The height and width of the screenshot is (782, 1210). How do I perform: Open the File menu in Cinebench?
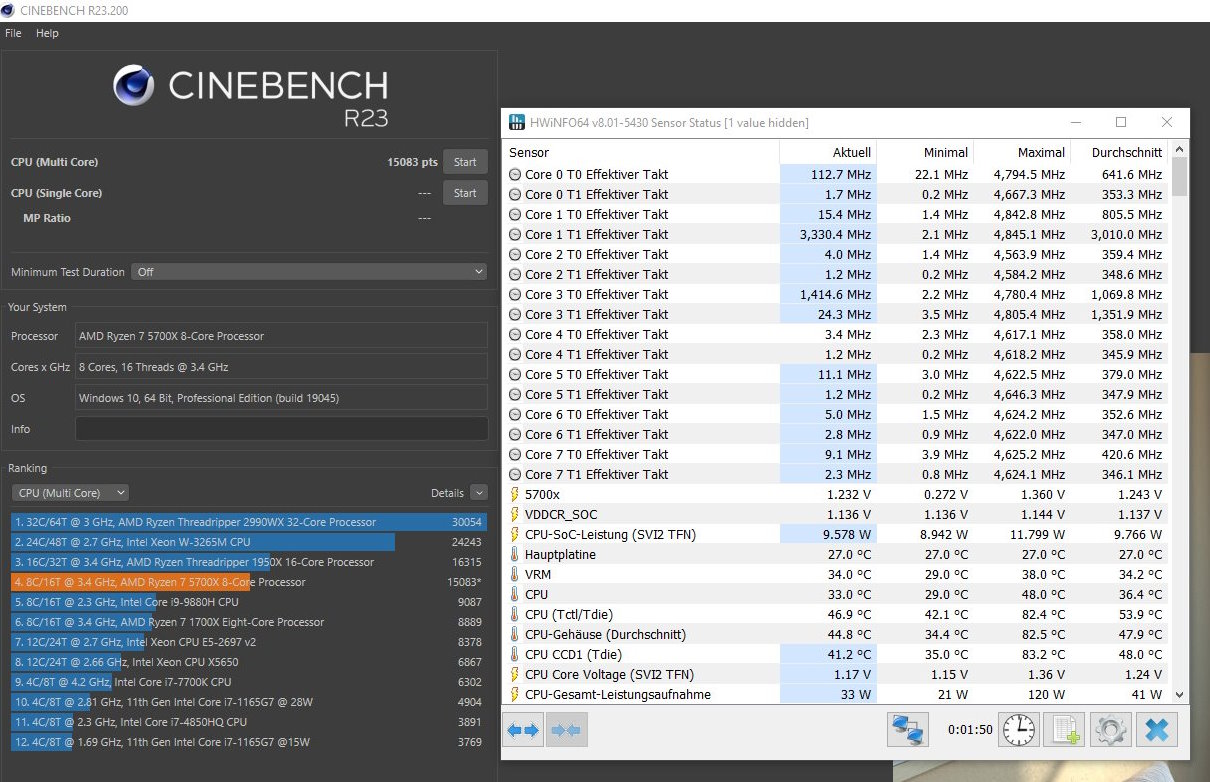coord(13,33)
